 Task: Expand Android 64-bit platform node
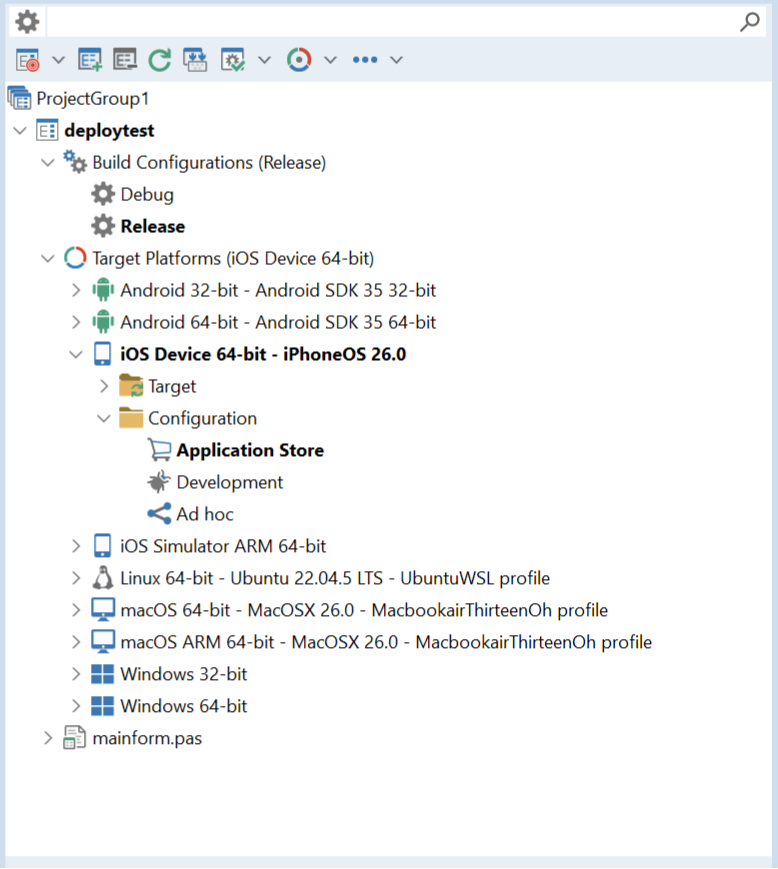click(76, 323)
